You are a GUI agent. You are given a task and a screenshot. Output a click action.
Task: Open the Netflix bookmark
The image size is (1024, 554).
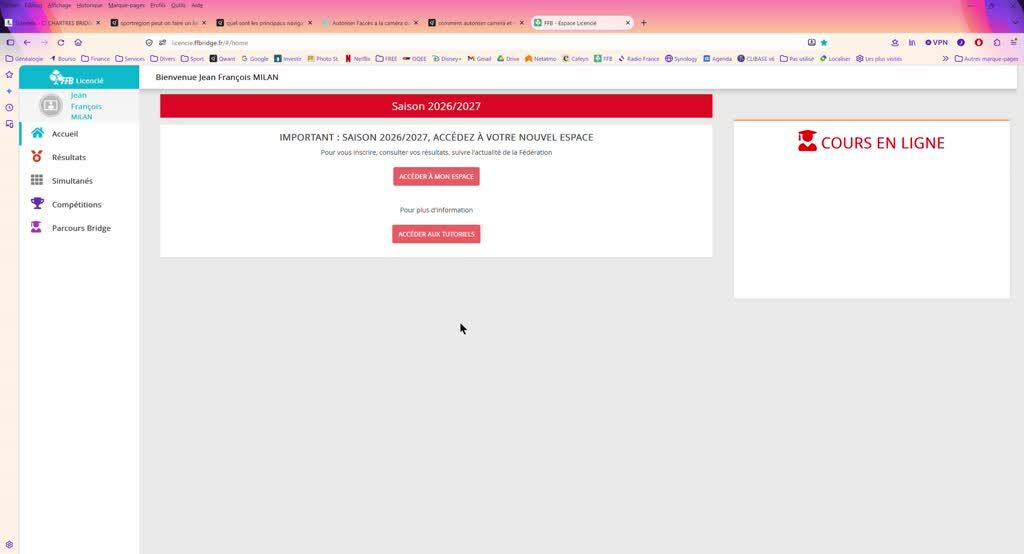358,59
